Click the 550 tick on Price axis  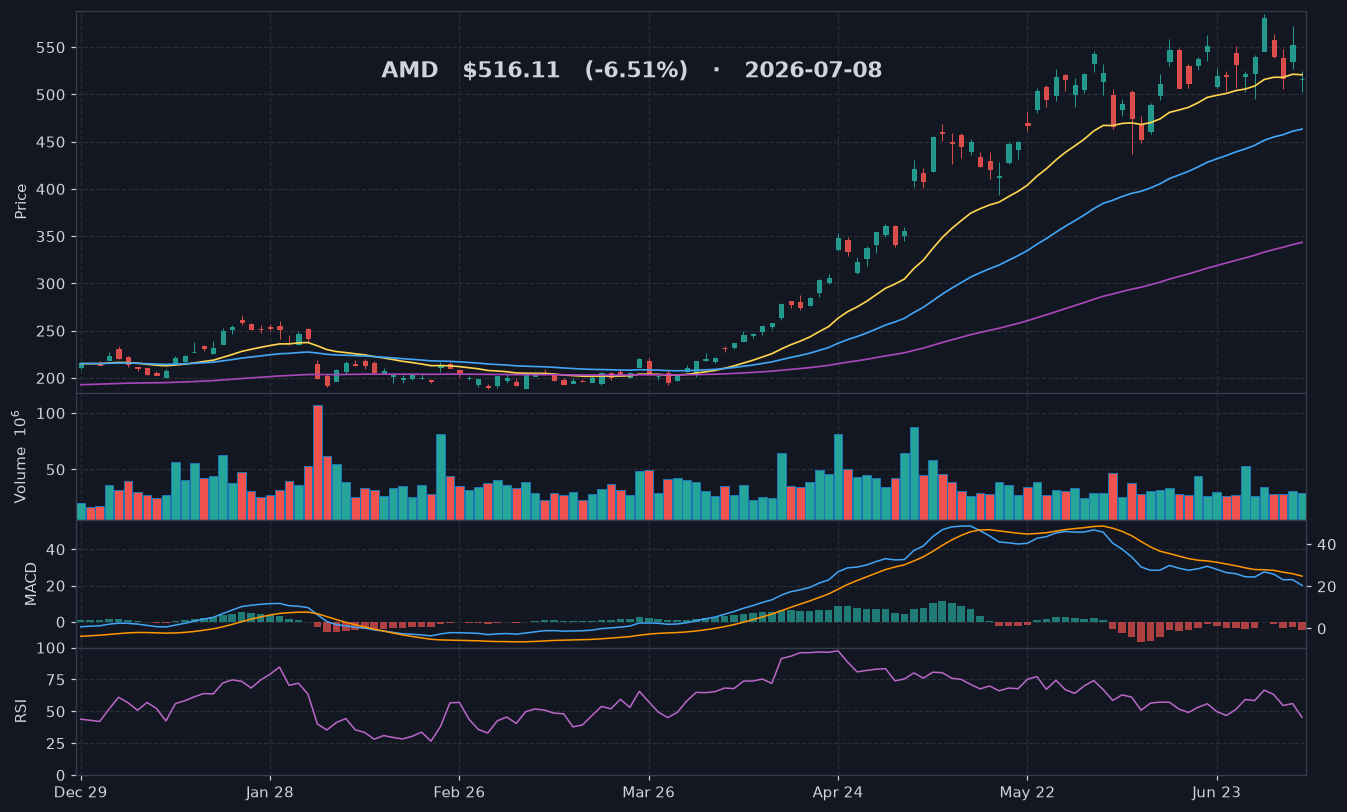point(51,48)
